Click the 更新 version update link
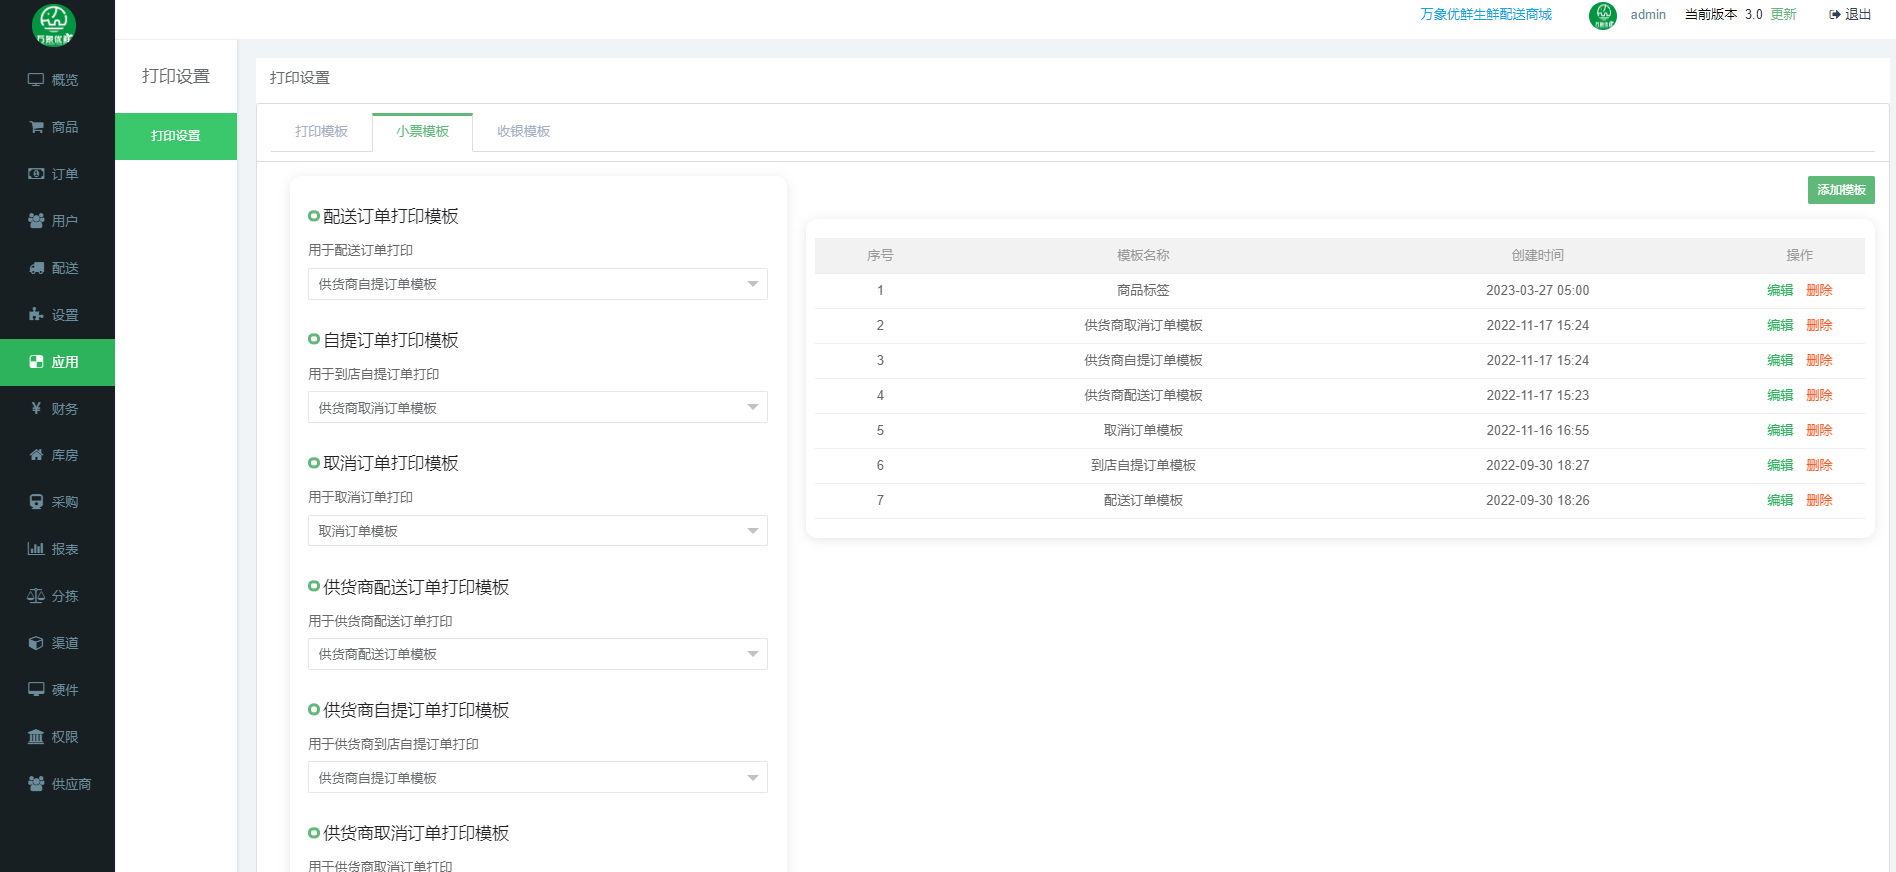1896x872 pixels. pos(1783,15)
